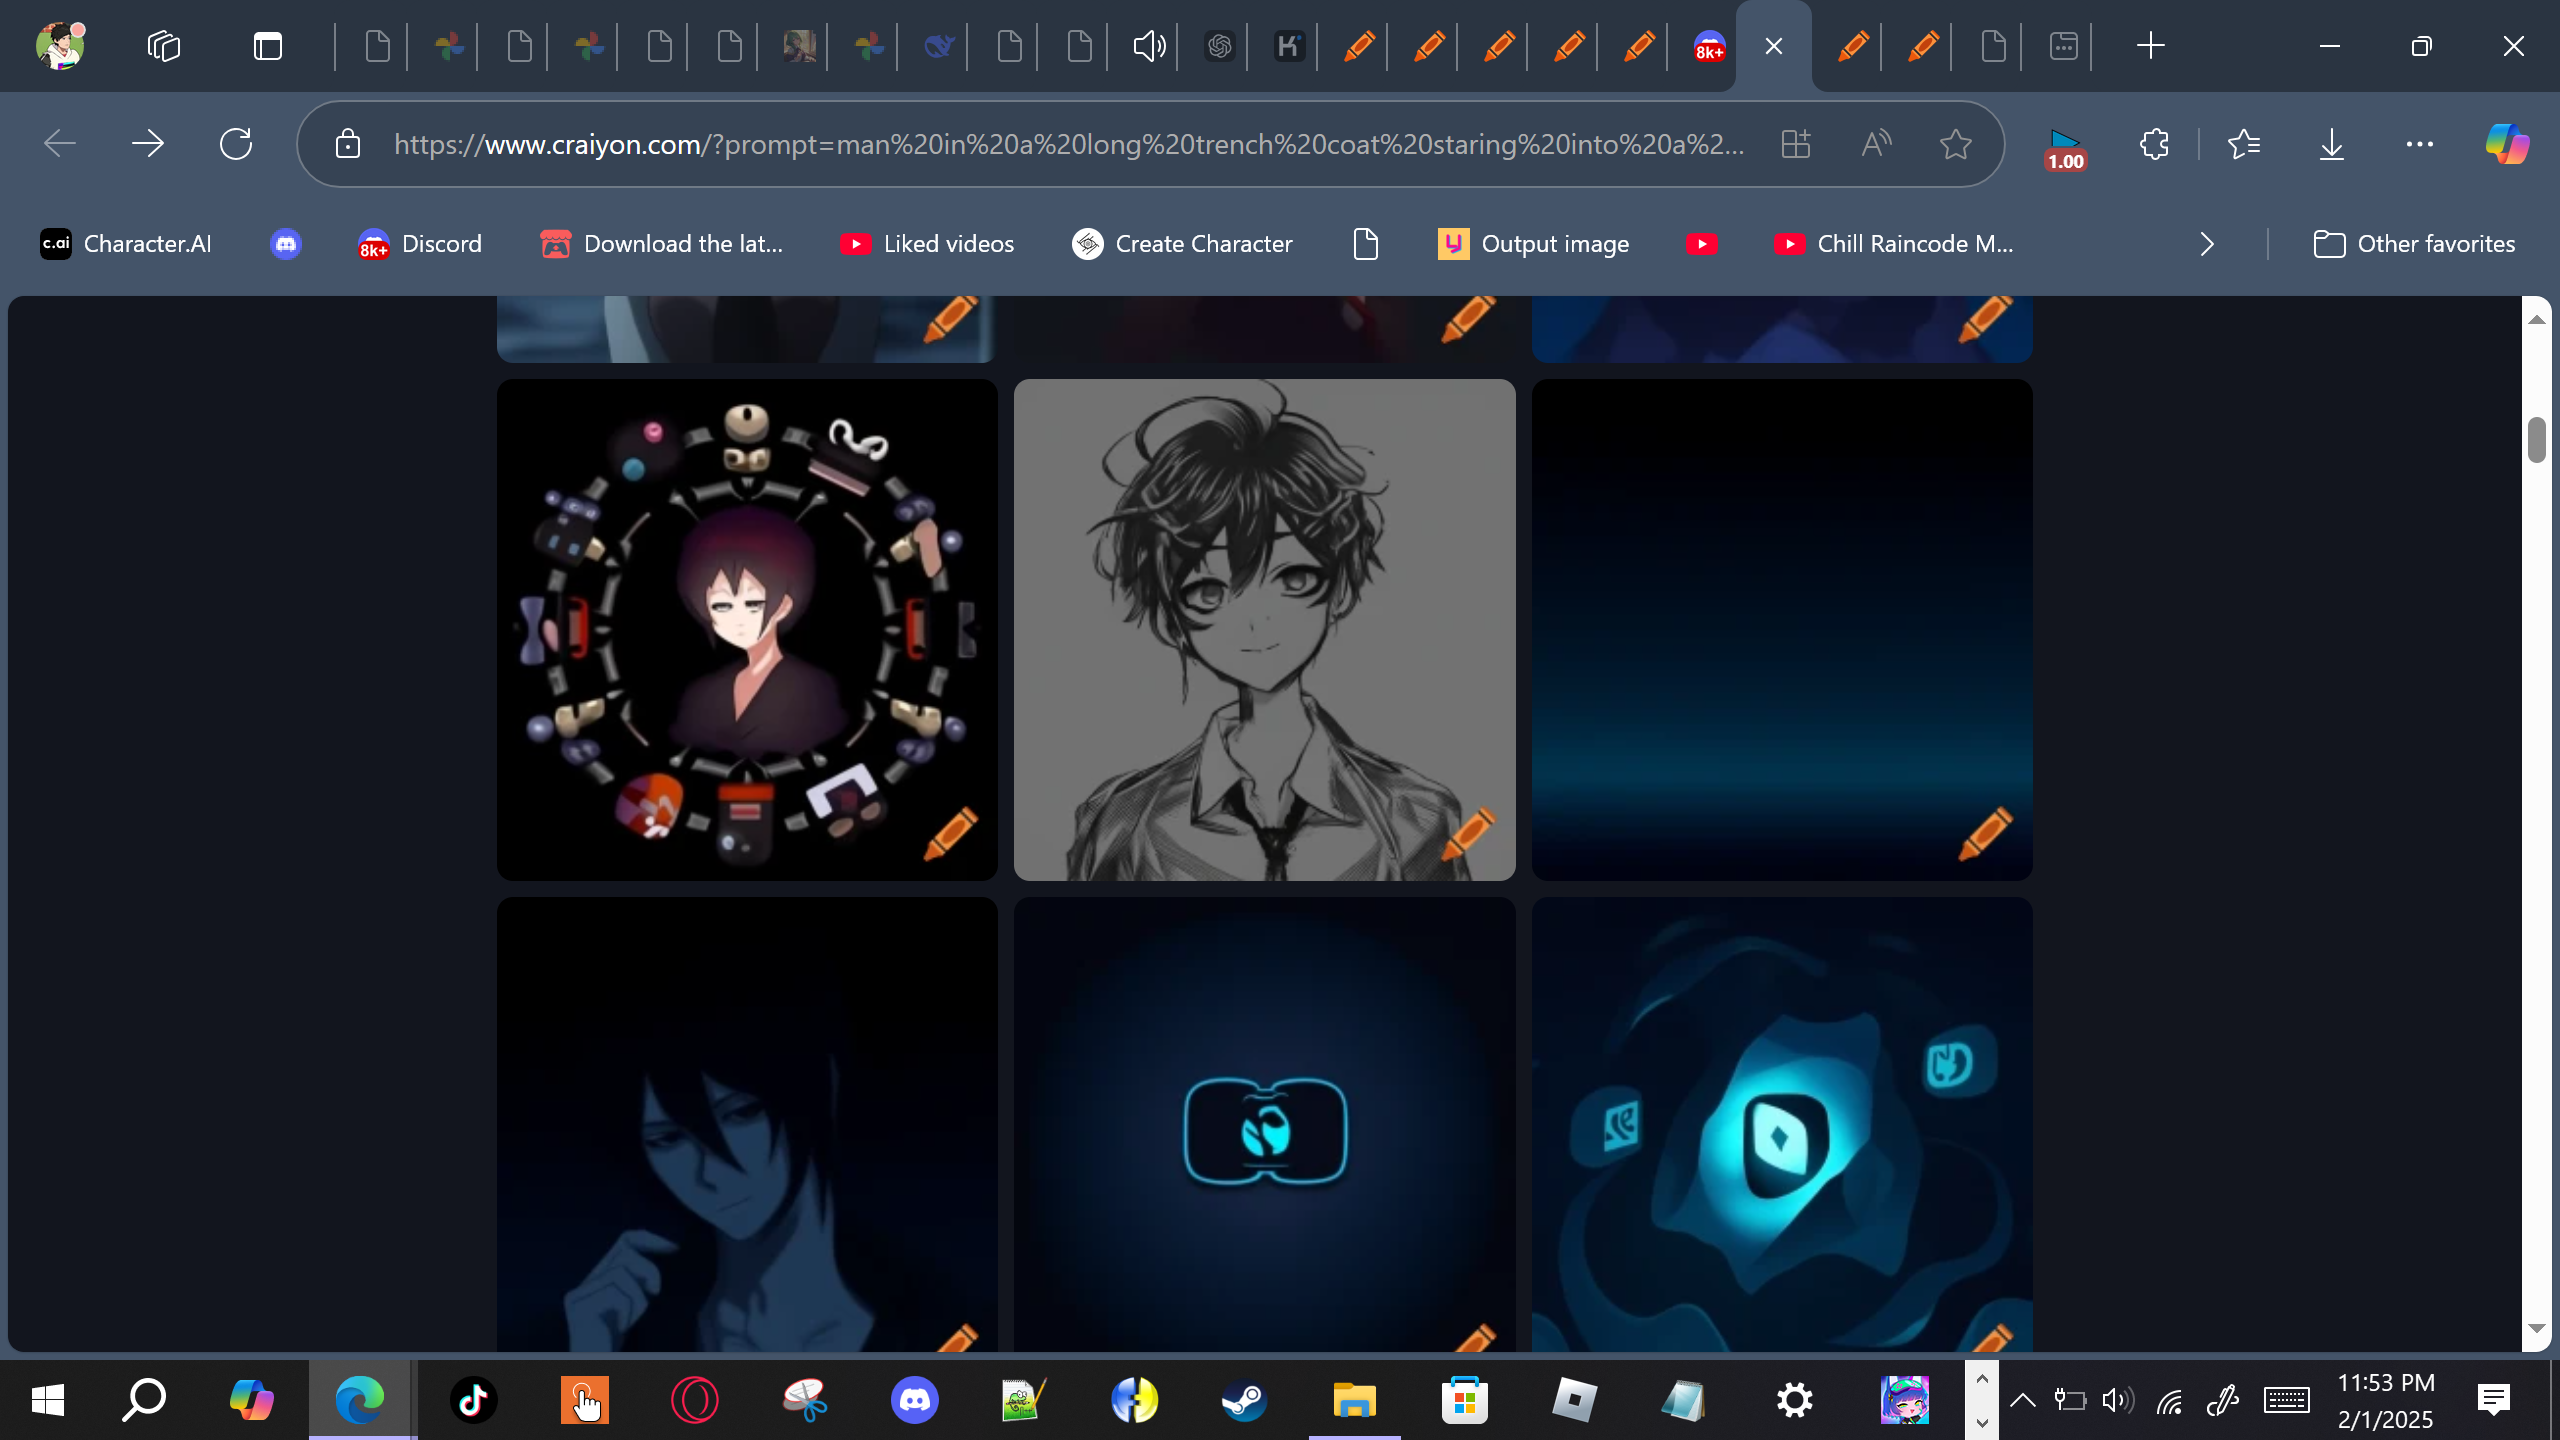Screen dimensions: 2560x1440
Task: Open Character.AI bookmark
Action: tap(126, 244)
